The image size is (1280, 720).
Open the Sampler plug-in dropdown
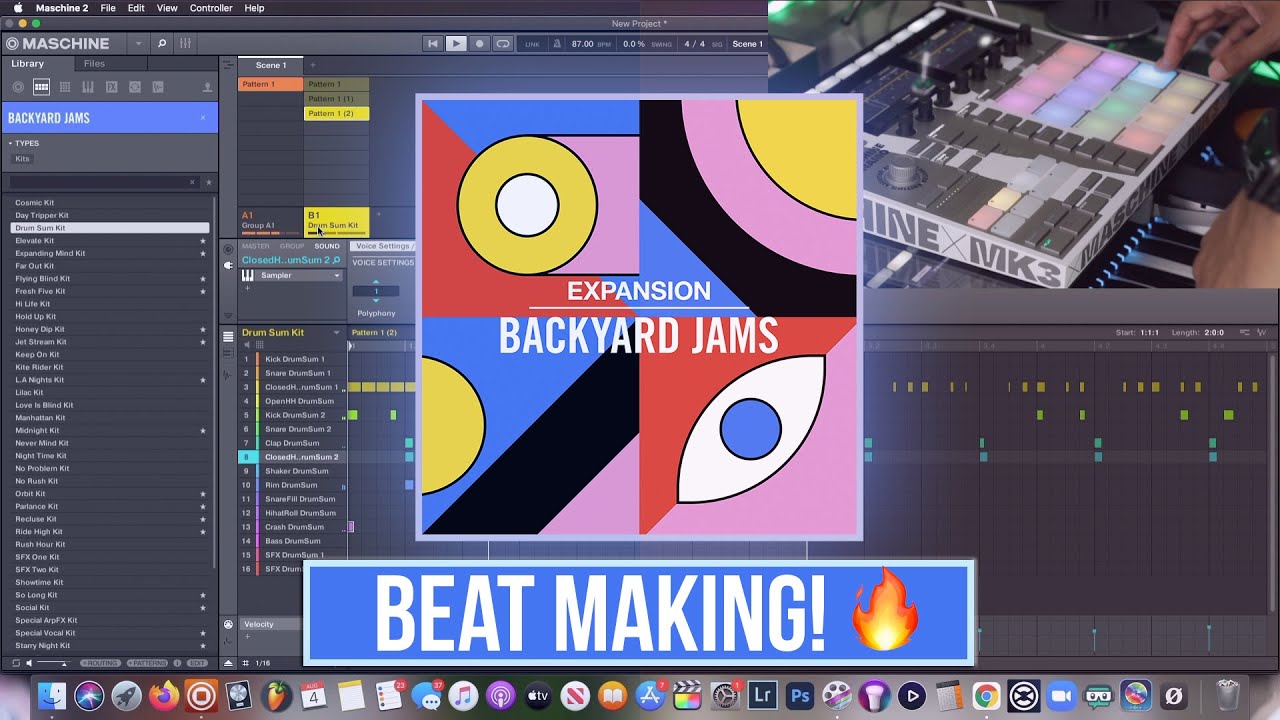tap(337, 276)
